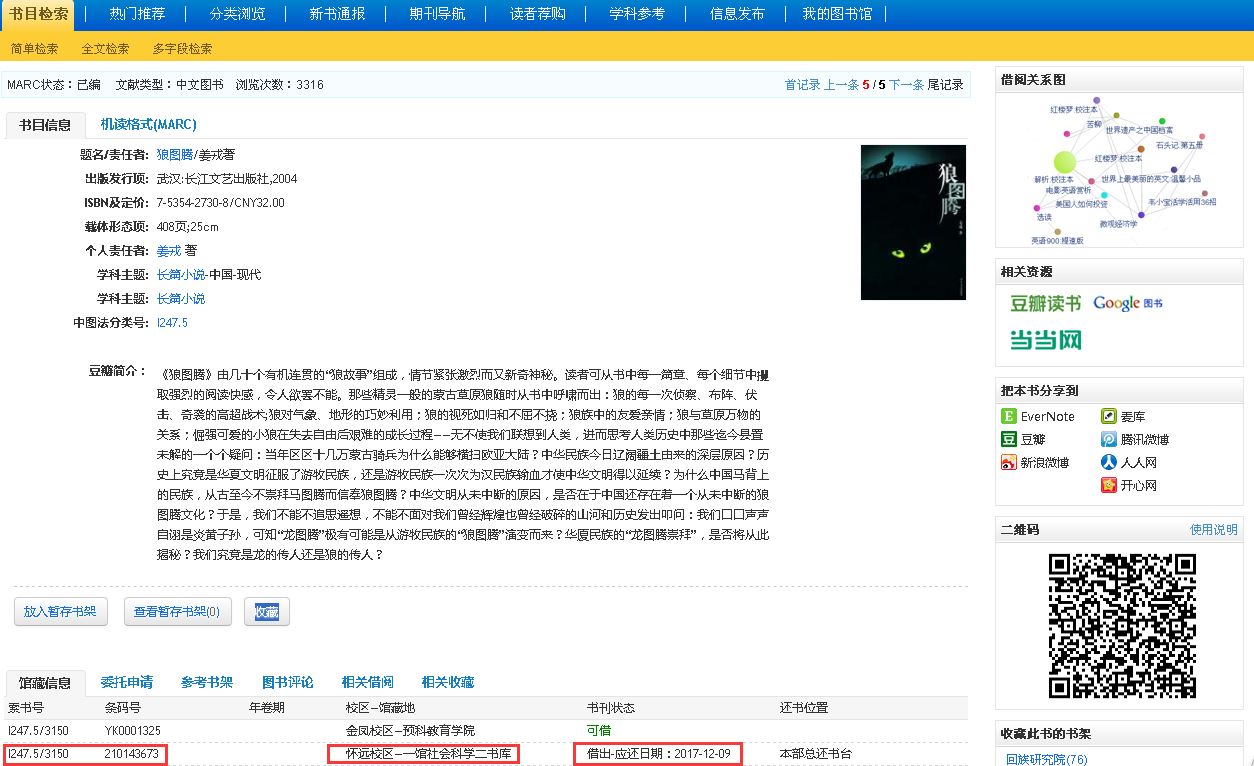Share the book to 豆瓣
The width and height of the screenshot is (1254, 766).
pyautogui.click(x=1023, y=439)
